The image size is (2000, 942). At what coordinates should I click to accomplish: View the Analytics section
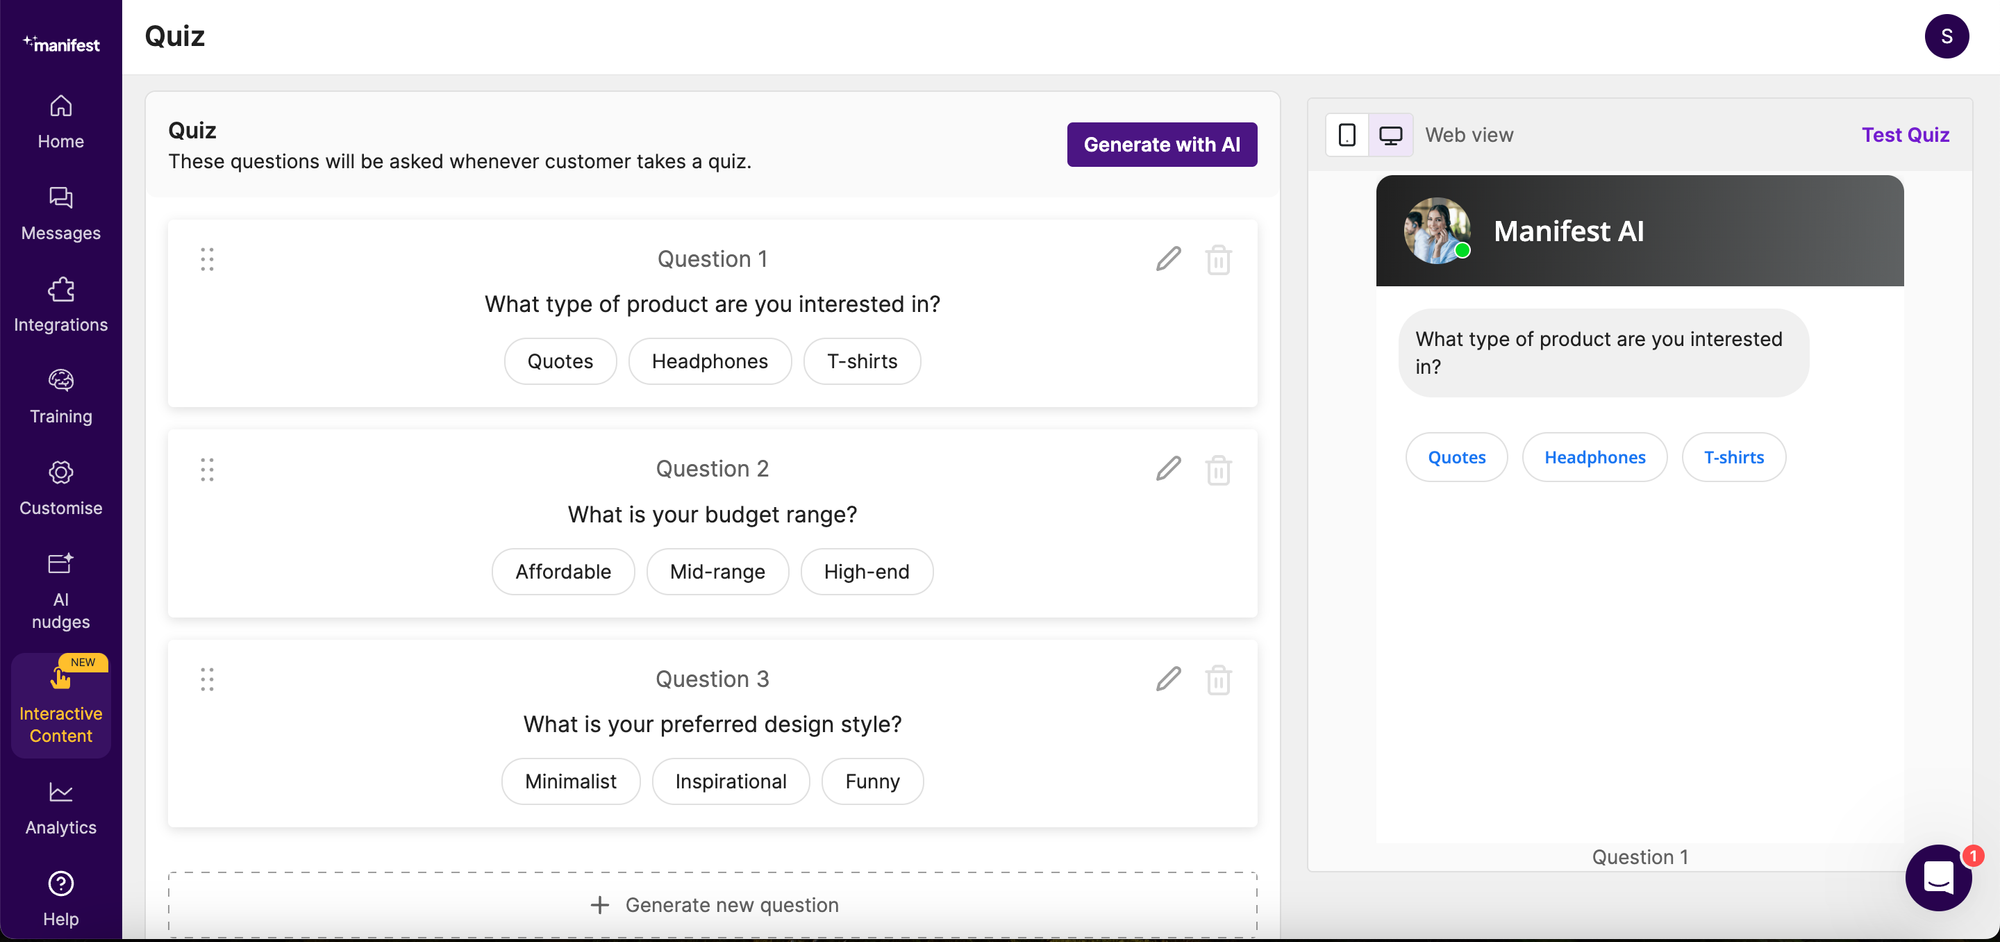61,808
